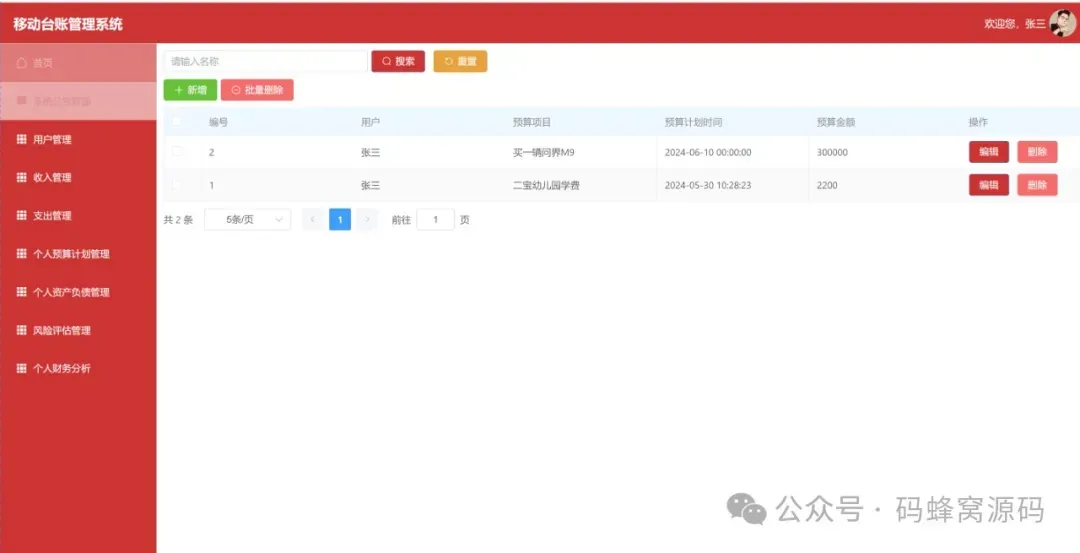Click the 预算项目 column header

tap(532, 123)
